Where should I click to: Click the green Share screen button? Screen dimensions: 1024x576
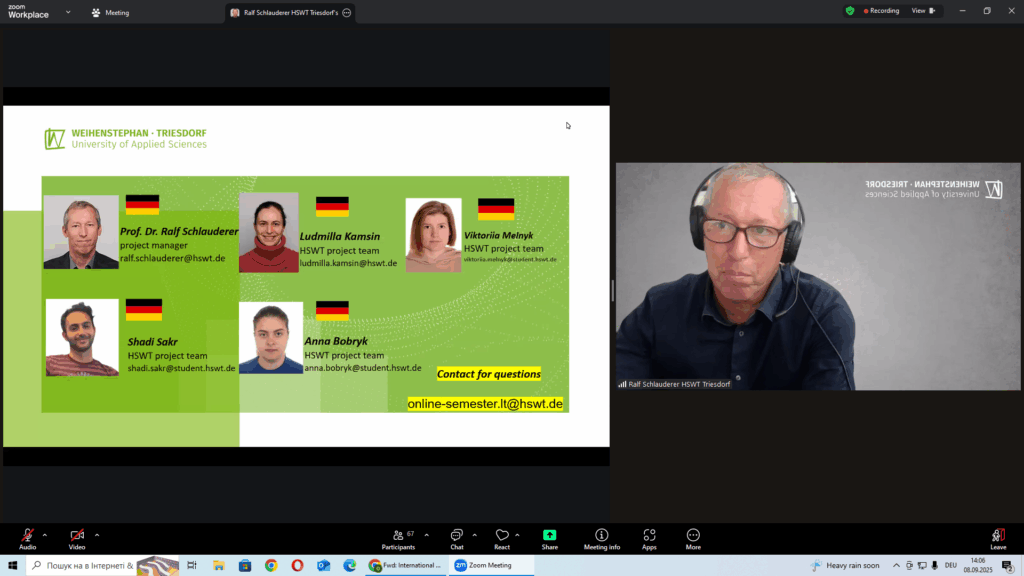(549, 539)
